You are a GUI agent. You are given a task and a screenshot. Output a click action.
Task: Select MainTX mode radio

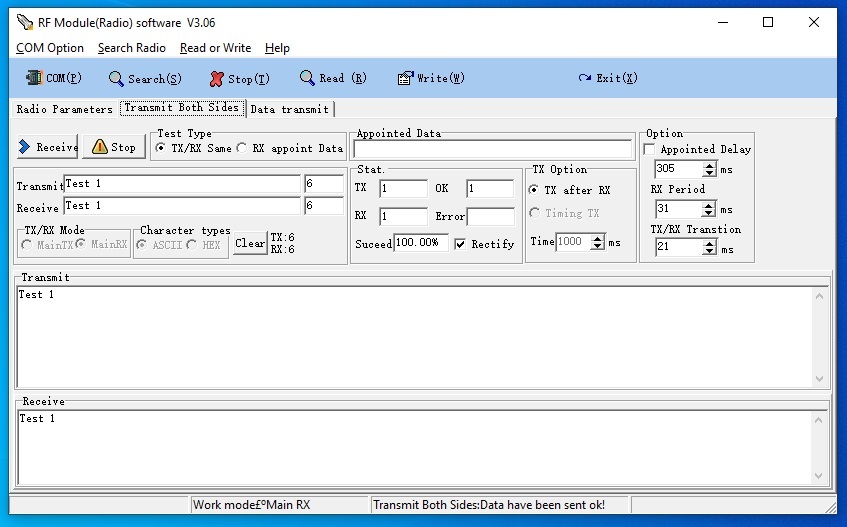point(26,245)
